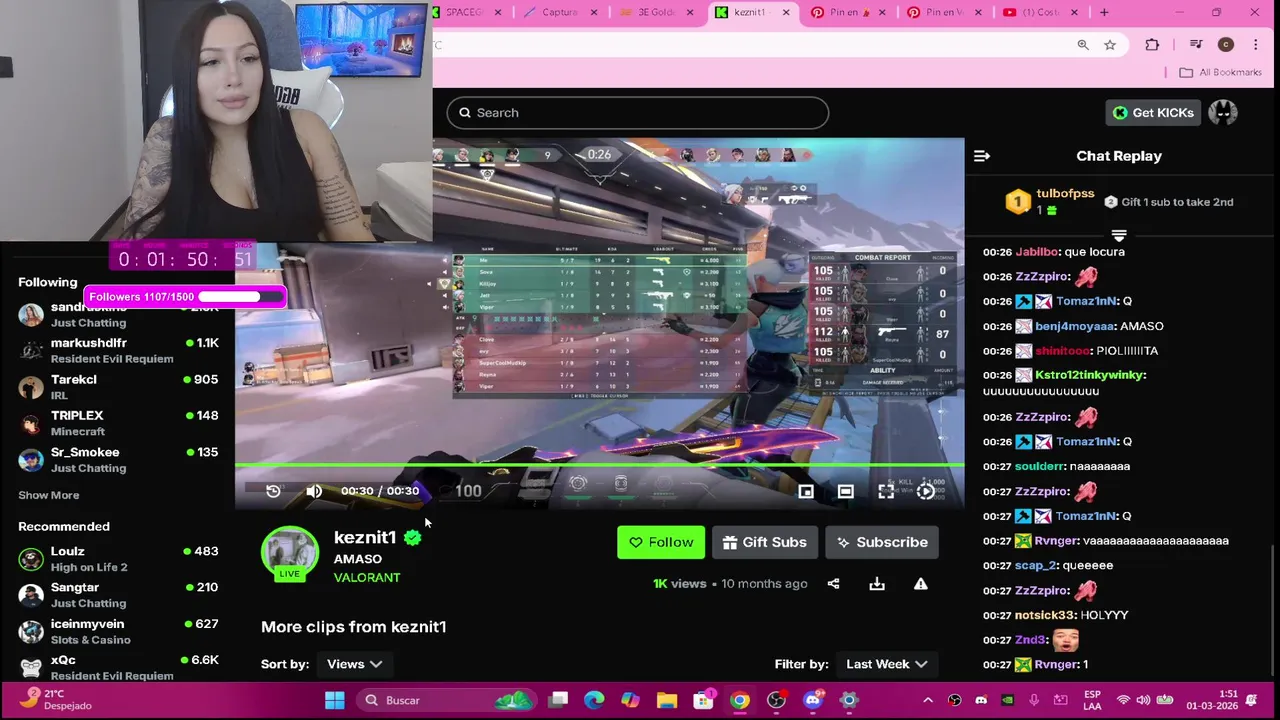The height and width of the screenshot is (720, 1280).
Task: Open the Wi-Fi network tray icon
Action: pyautogui.click(x=1123, y=700)
